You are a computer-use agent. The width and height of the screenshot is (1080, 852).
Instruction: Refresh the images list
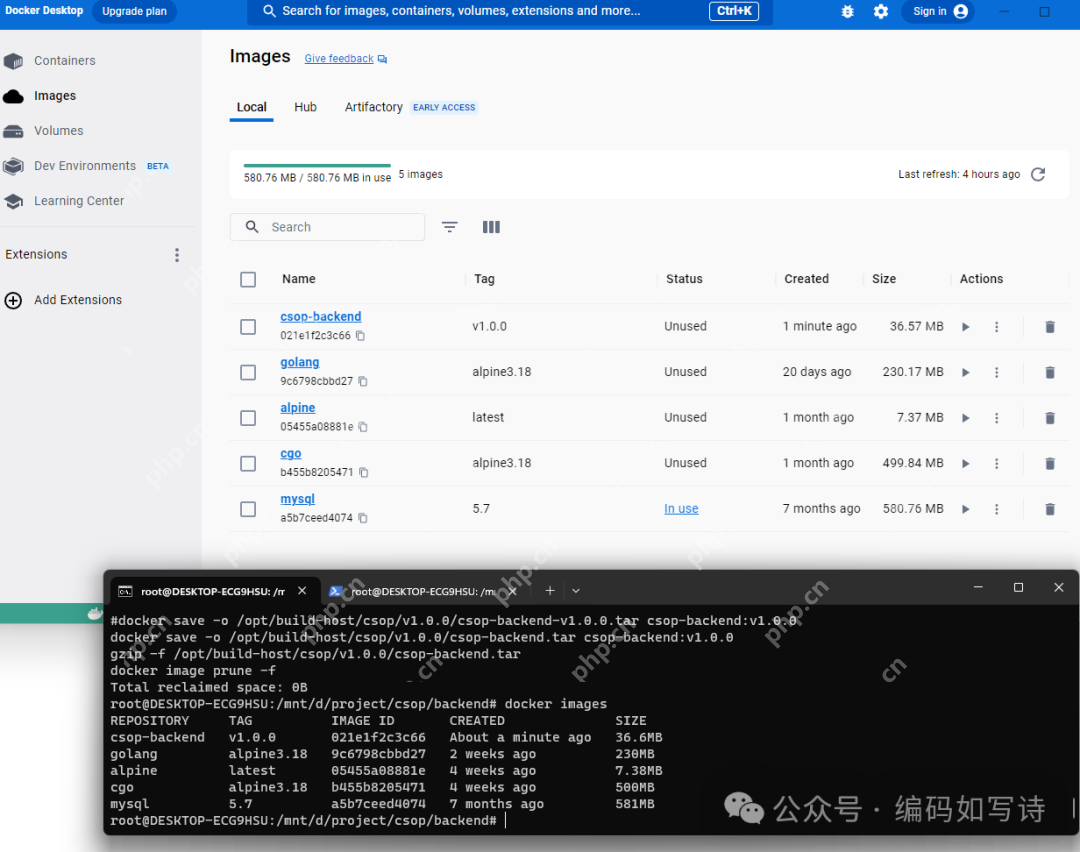[1038, 174]
